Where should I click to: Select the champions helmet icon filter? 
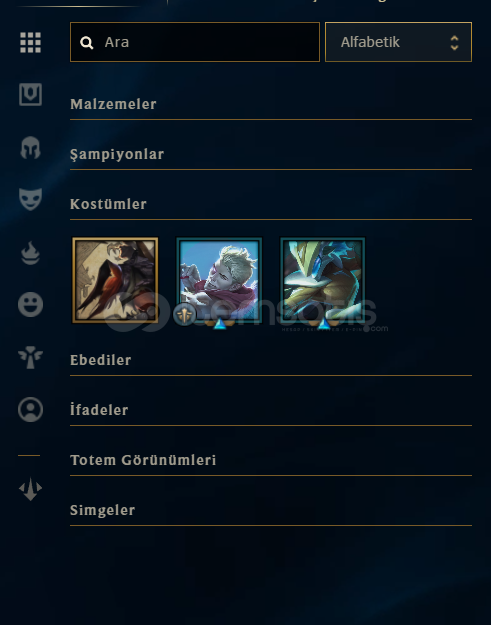30,148
